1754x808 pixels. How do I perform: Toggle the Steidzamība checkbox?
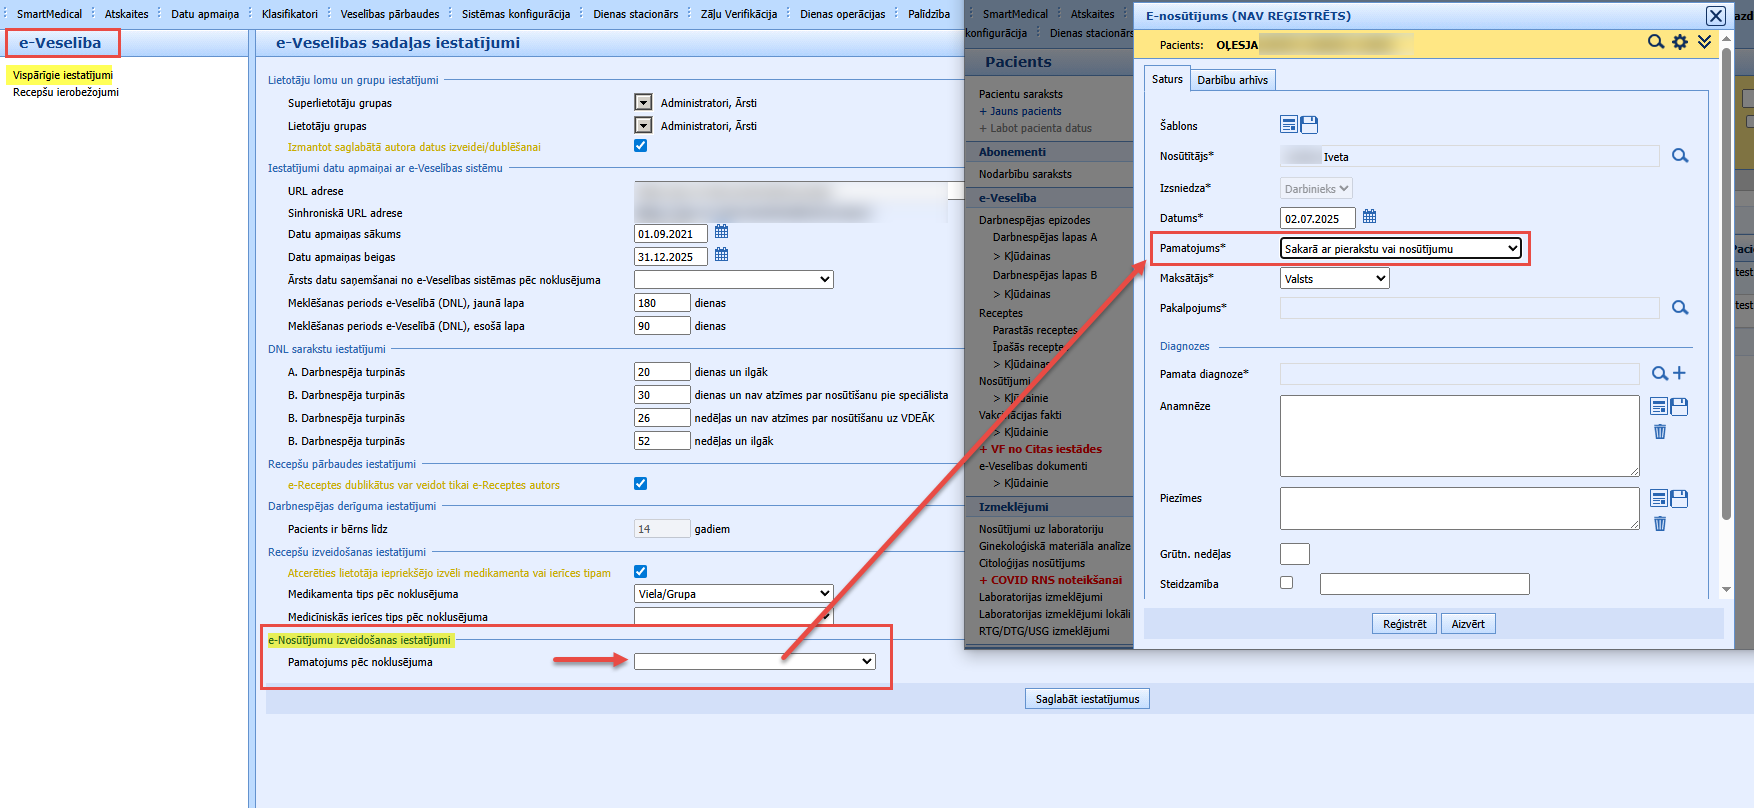click(x=1286, y=582)
